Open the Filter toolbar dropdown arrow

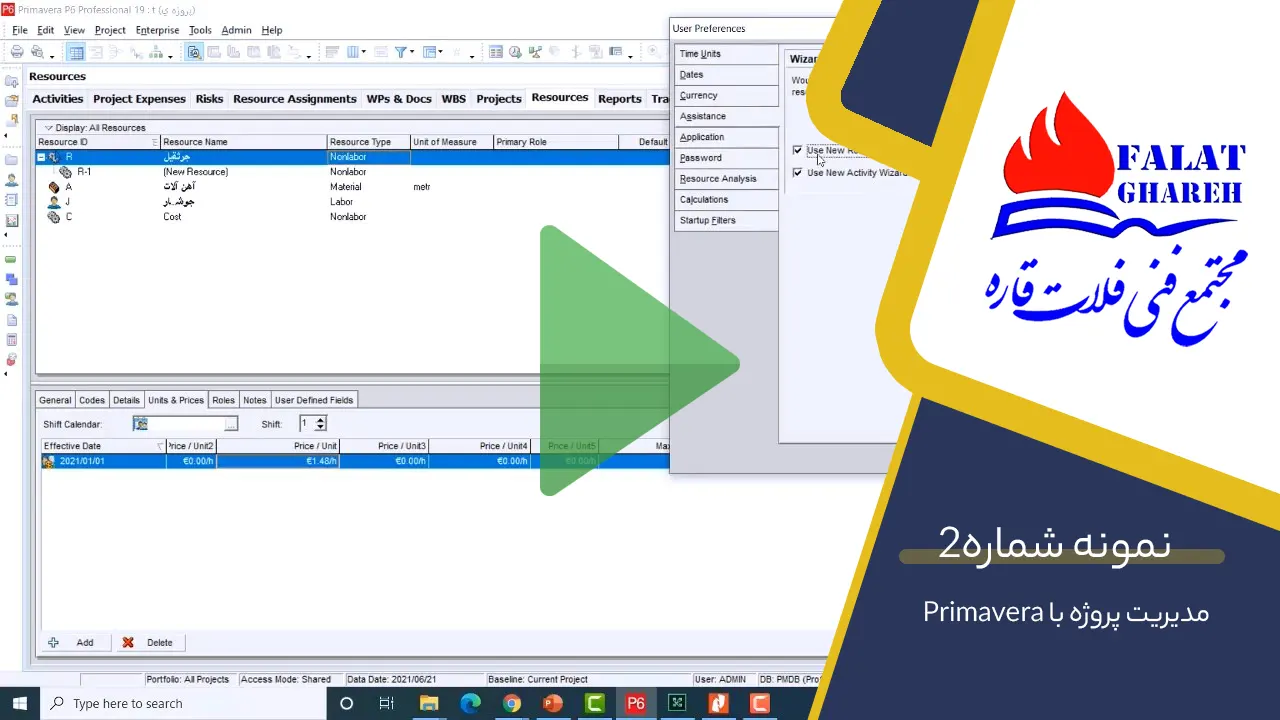[x=412, y=52]
